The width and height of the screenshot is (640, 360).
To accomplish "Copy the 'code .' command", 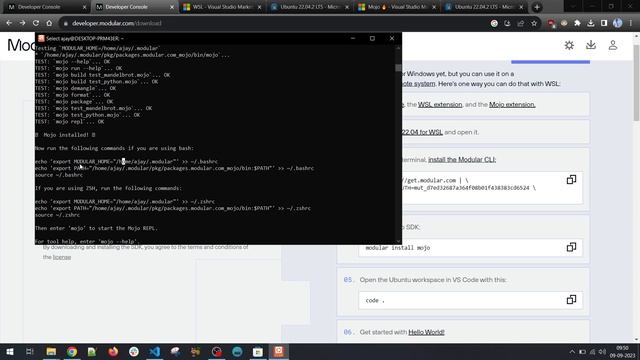I will 571,300.
